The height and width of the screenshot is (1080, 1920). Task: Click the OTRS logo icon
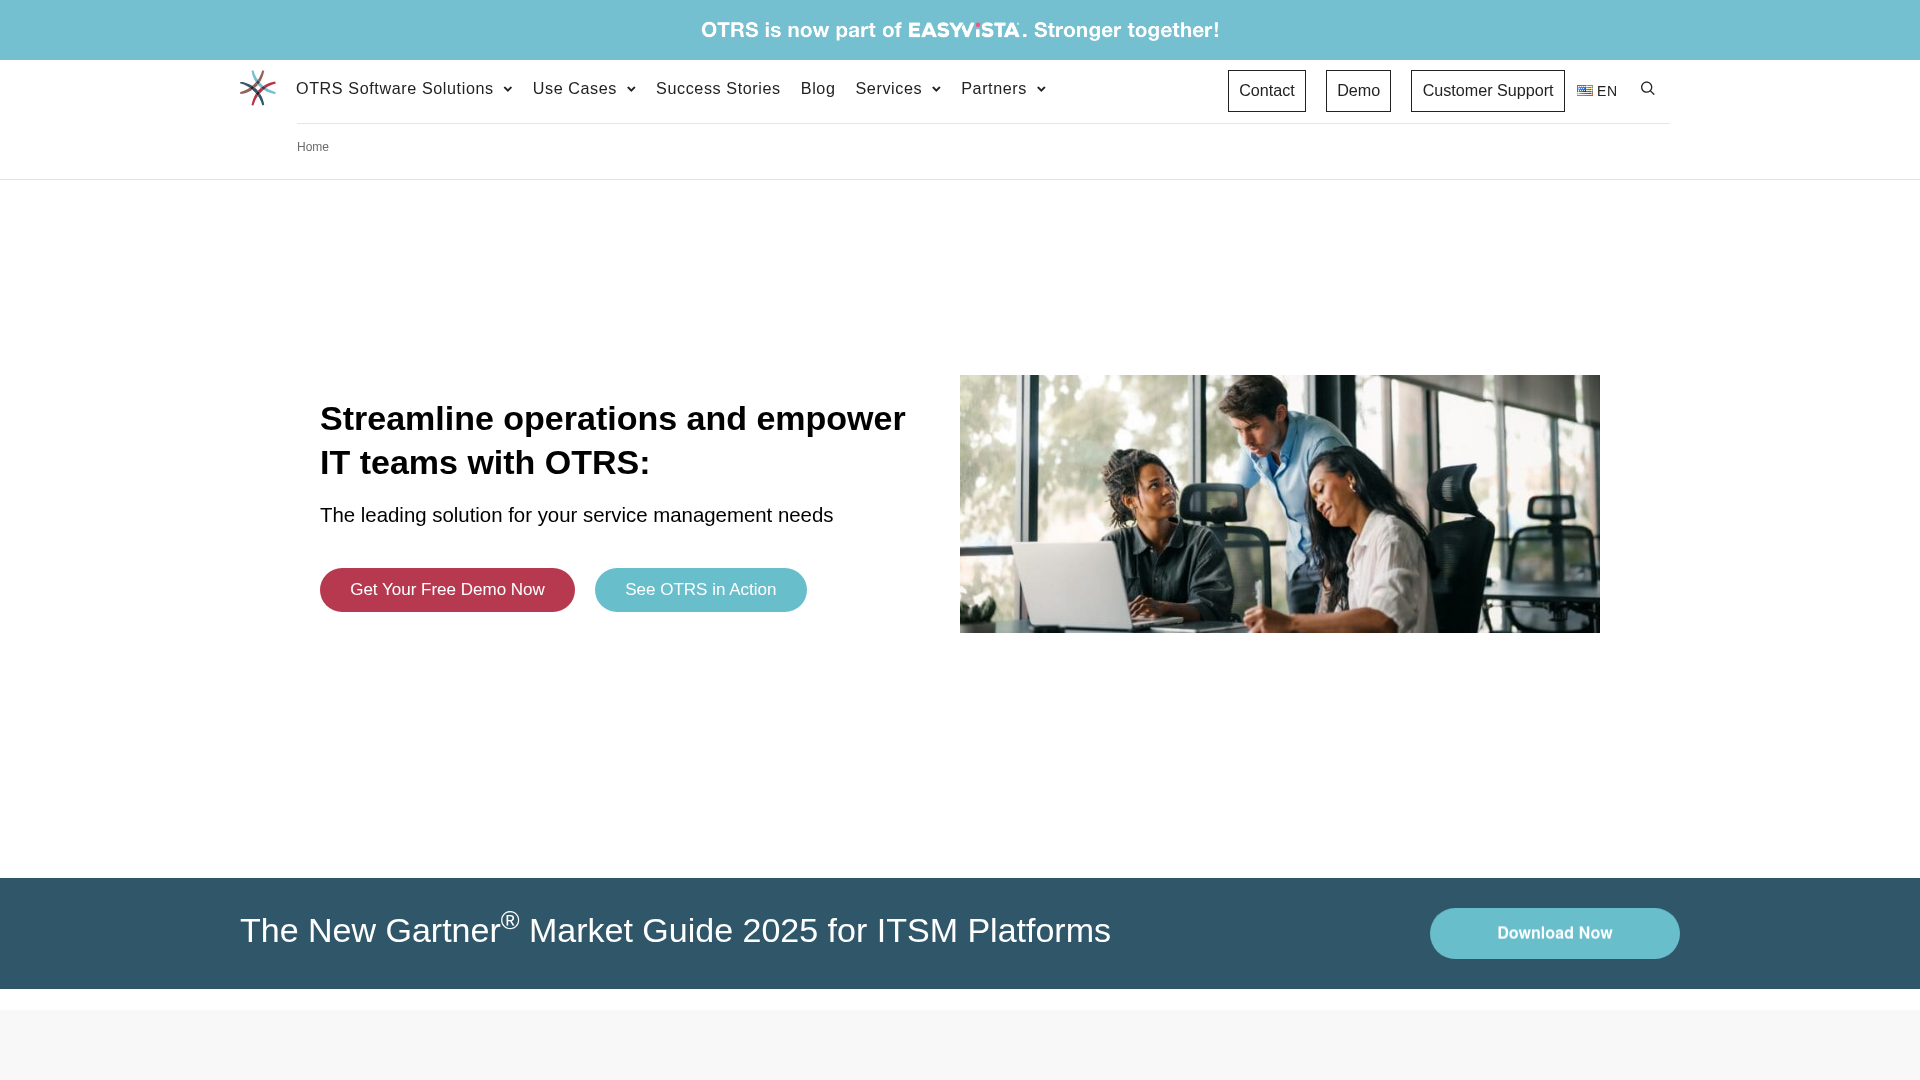(x=257, y=88)
